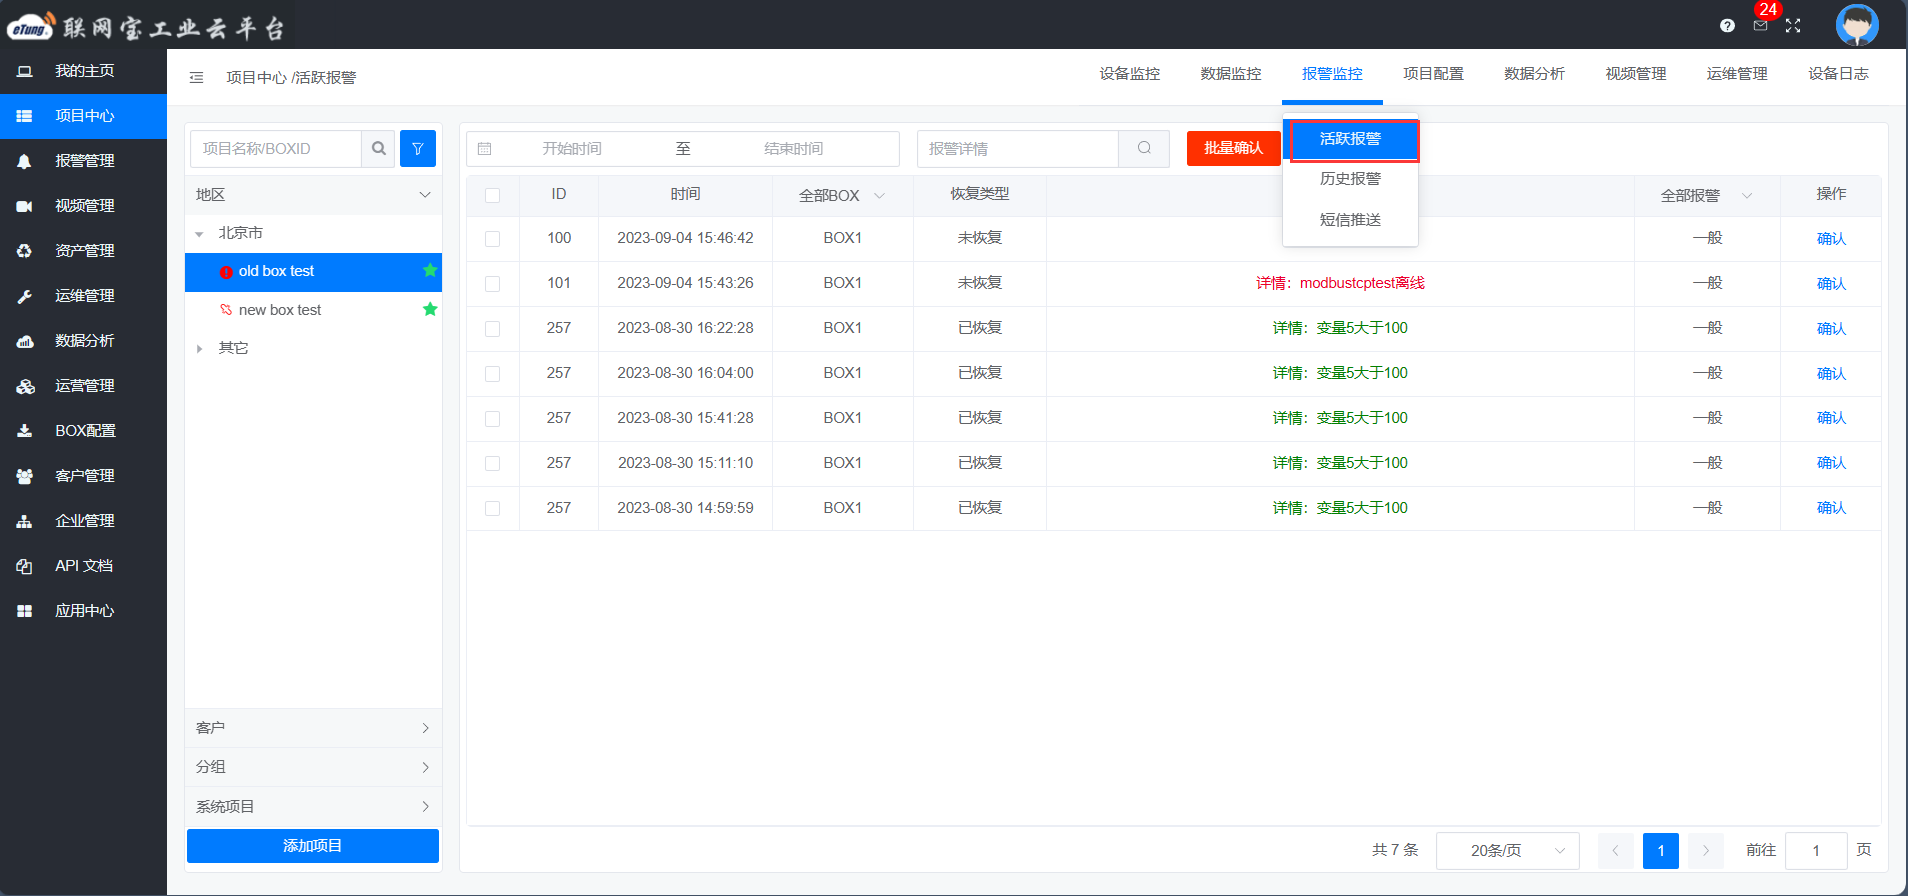This screenshot has height=896, width=1908.
Task: Expand the 其它 tree node
Action: pos(199,349)
